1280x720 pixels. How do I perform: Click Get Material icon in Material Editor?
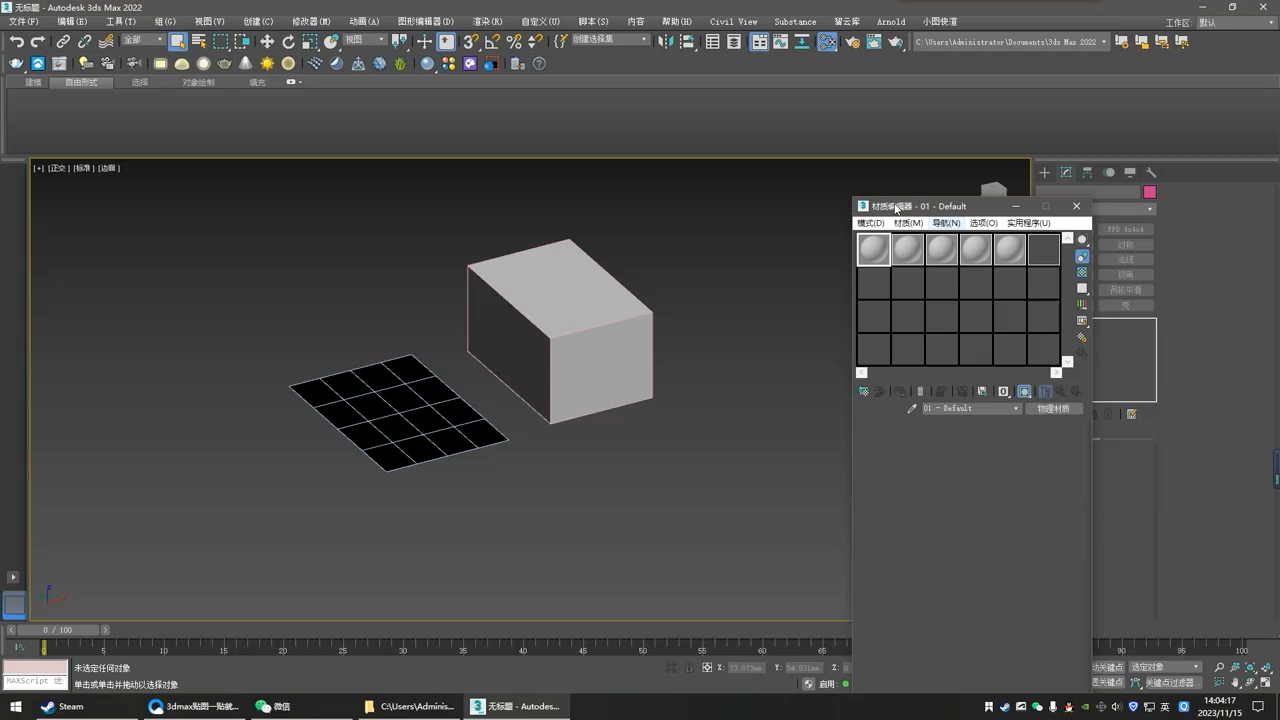click(x=864, y=391)
